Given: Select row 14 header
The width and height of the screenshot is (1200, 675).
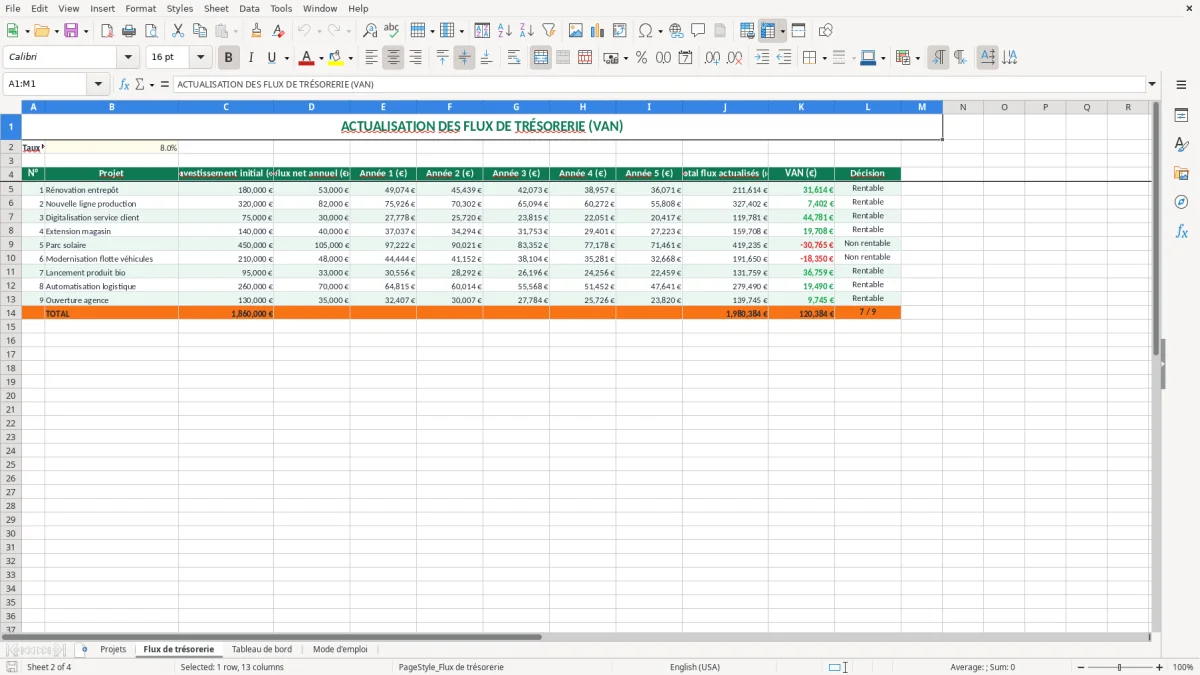Looking at the screenshot, I should 11,313.
